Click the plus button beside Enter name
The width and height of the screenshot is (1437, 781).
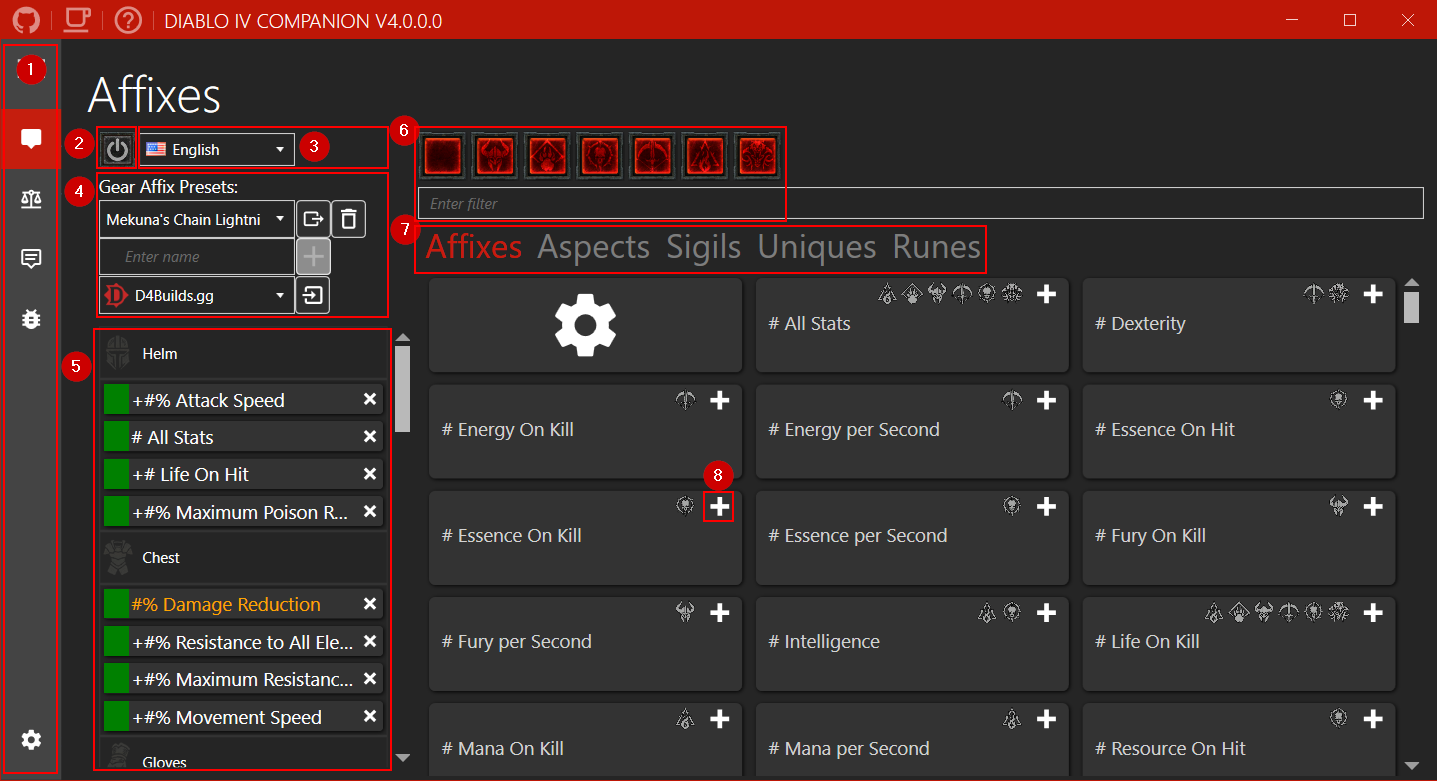click(x=314, y=257)
